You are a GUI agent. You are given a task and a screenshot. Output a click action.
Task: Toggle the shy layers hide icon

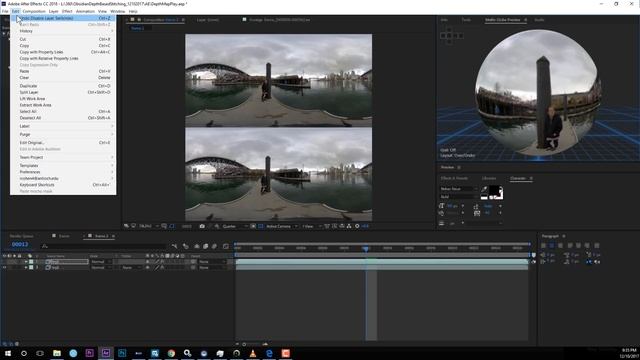click(196, 246)
